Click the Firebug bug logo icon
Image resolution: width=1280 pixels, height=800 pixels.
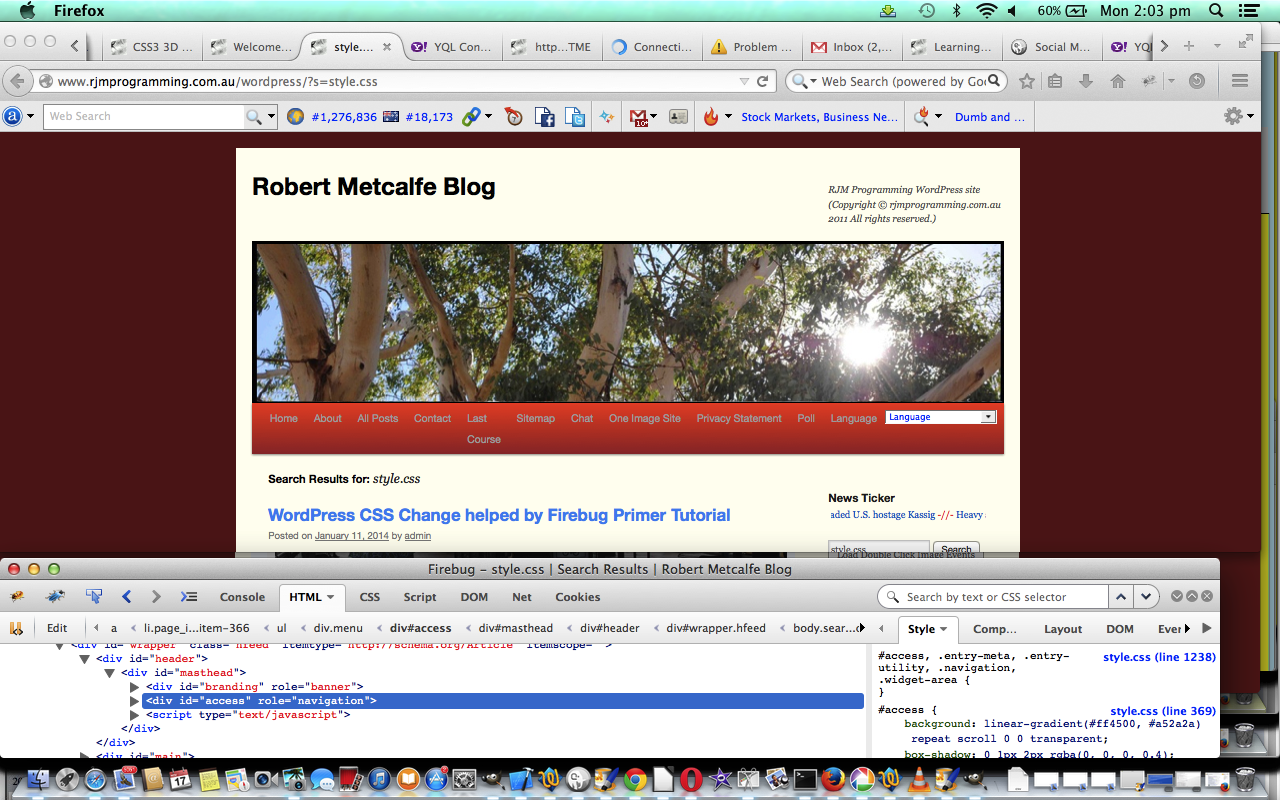[17, 597]
